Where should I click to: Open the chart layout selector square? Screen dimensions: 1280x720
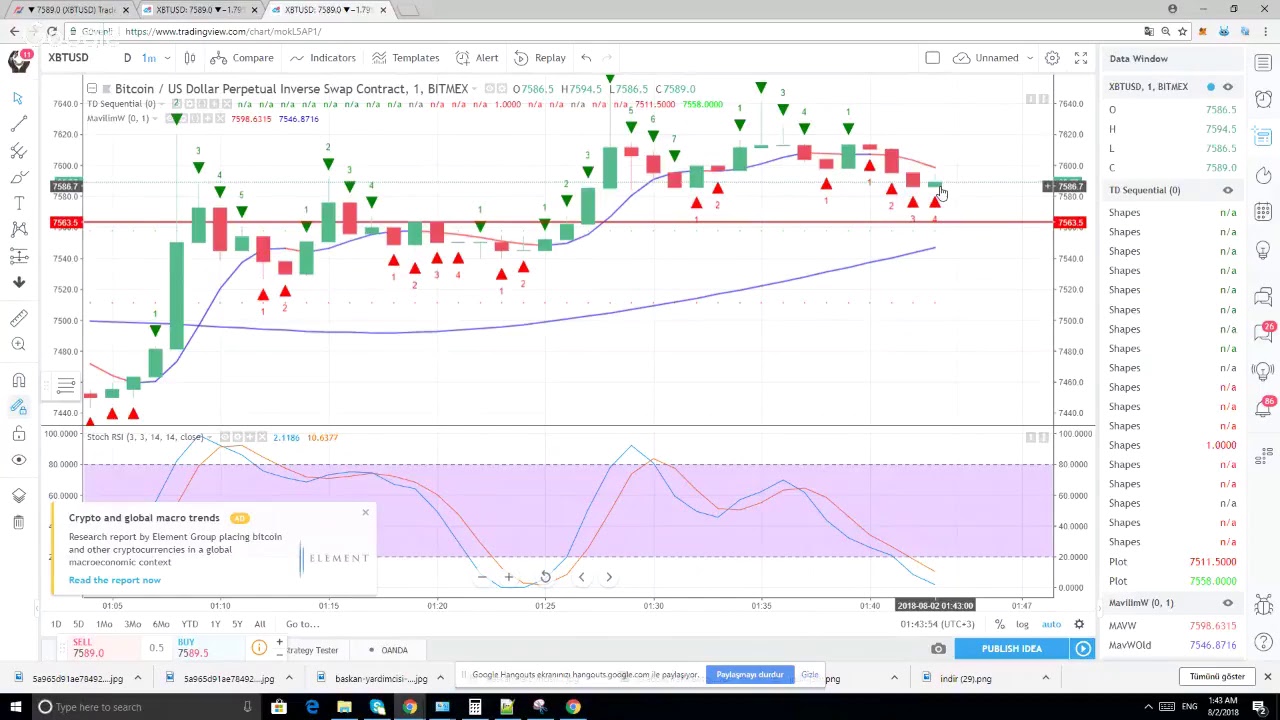click(932, 58)
